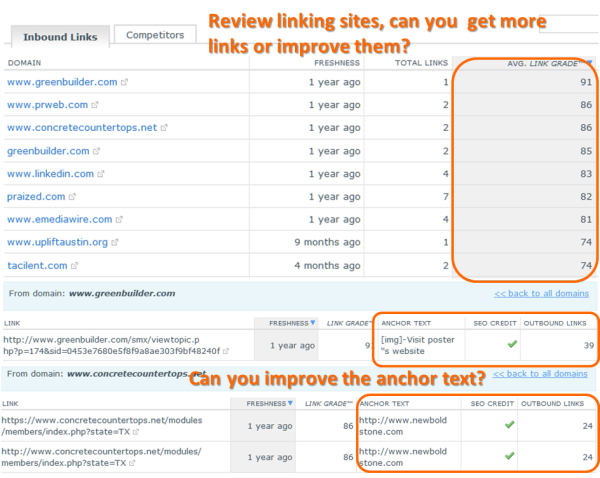Click the ANCHOR TEXT header in greenbuilder table

[406, 323]
